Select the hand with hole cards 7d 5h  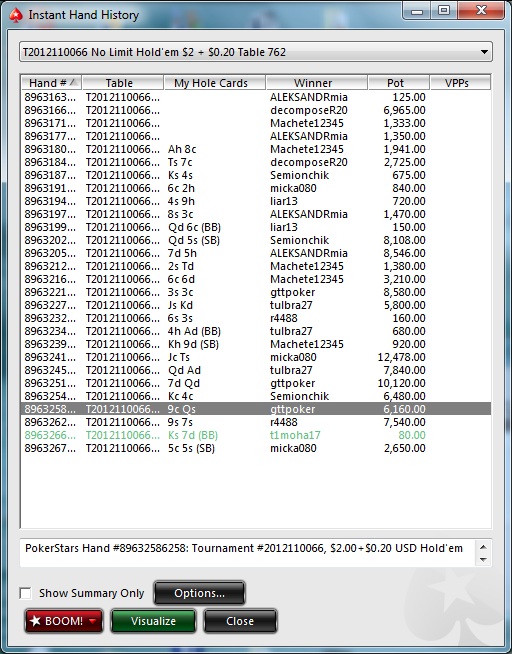(x=256, y=253)
